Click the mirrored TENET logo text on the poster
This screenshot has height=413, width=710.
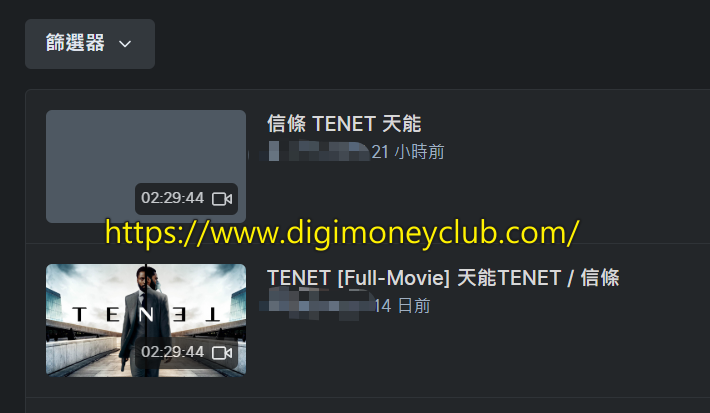click(146, 314)
